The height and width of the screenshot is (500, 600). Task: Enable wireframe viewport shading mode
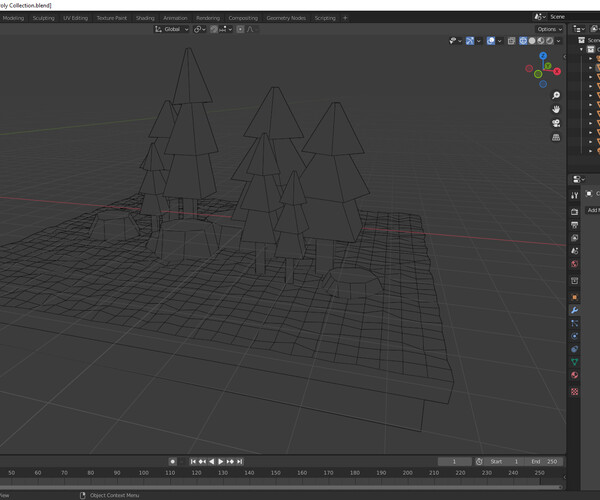point(523,41)
